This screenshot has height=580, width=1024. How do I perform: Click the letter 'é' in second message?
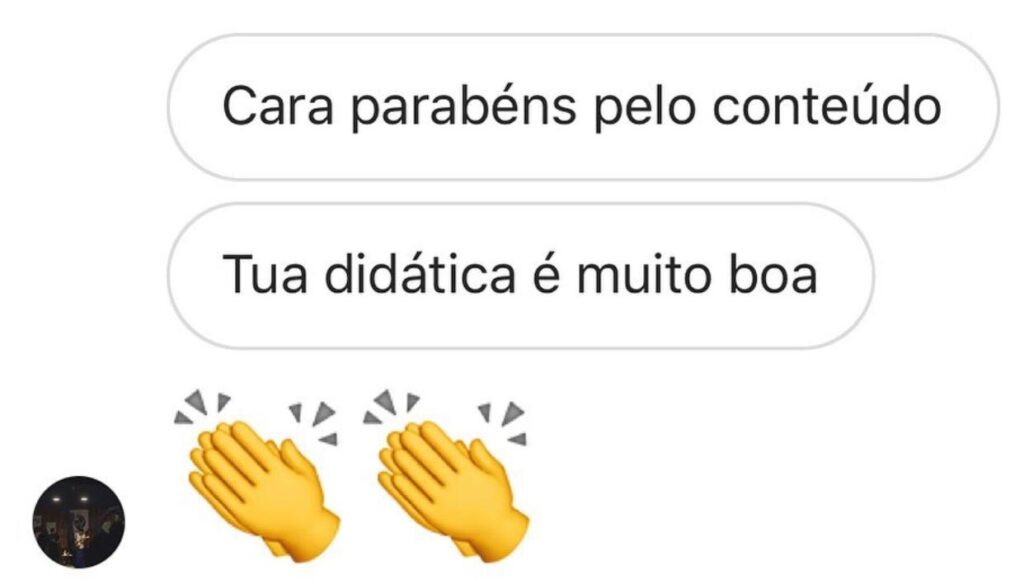(546, 274)
